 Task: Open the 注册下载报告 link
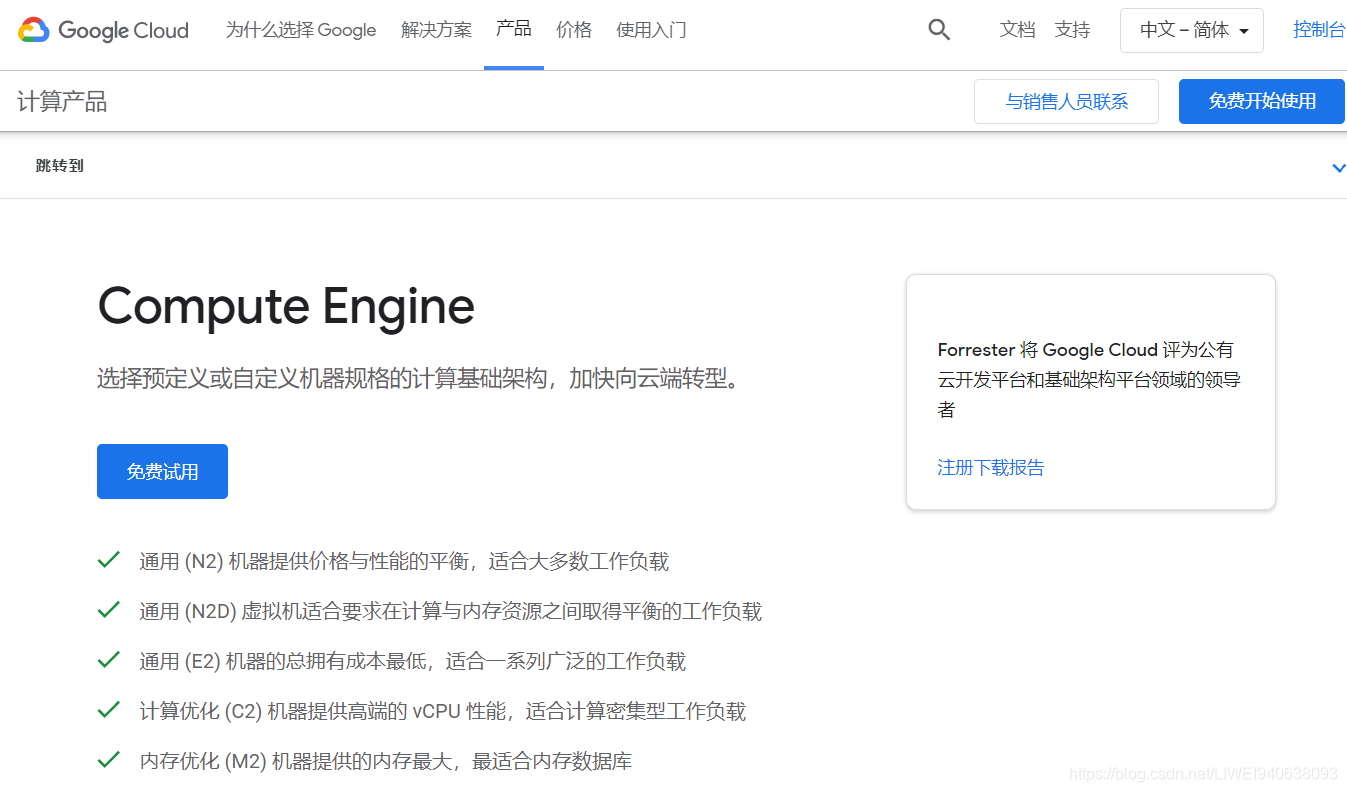click(991, 466)
